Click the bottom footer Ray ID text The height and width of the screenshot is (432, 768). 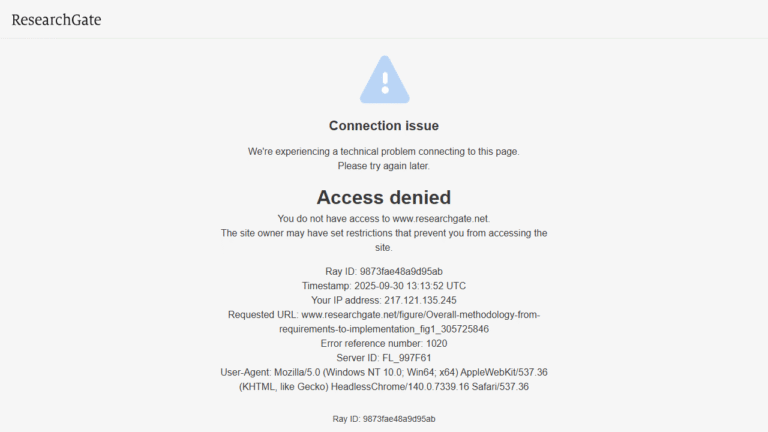coord(384,419)
